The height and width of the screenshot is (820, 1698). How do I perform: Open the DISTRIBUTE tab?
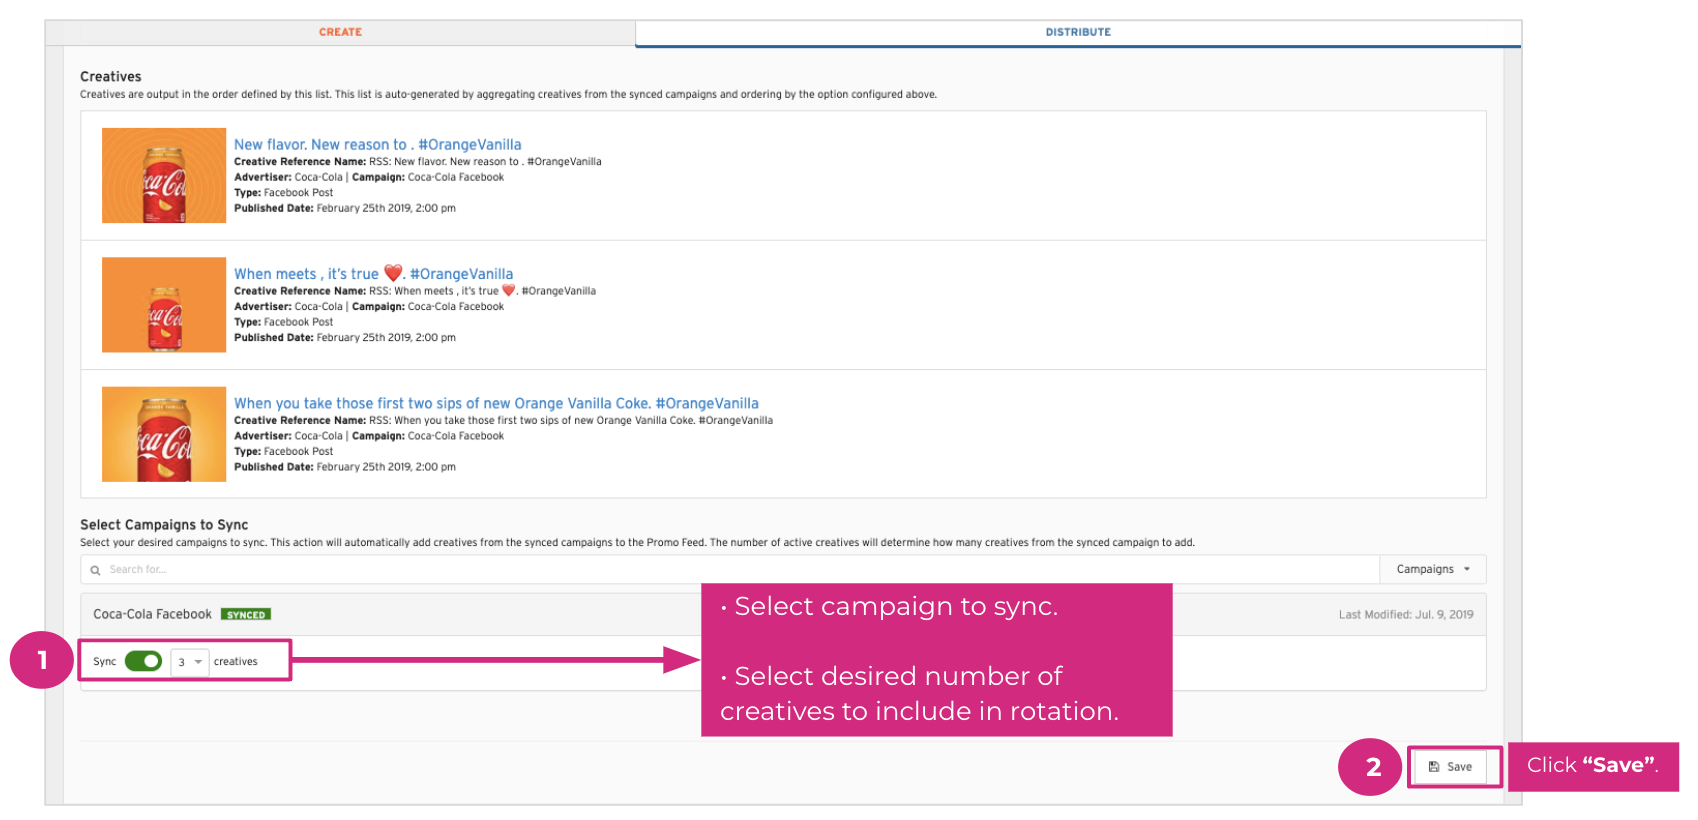coord(1077,32)
